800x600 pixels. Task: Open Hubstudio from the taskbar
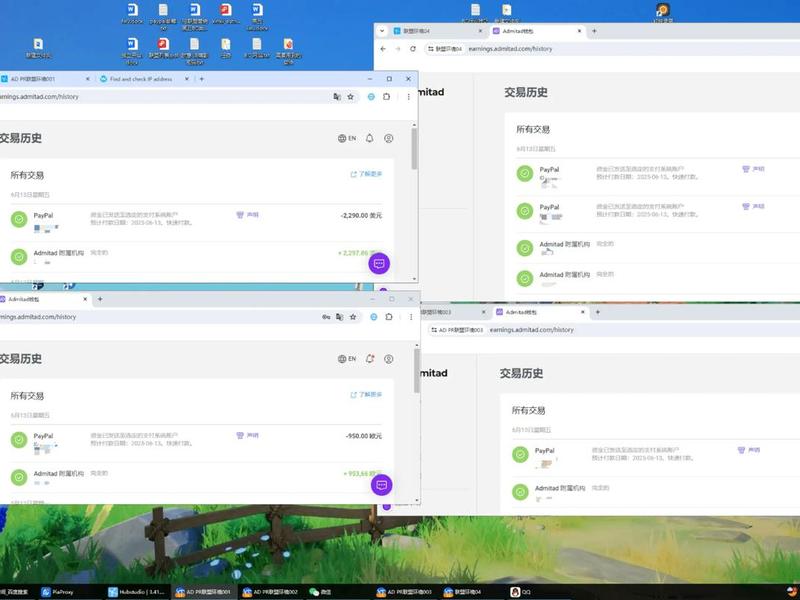pyautogui.click(x=136, y=592)
